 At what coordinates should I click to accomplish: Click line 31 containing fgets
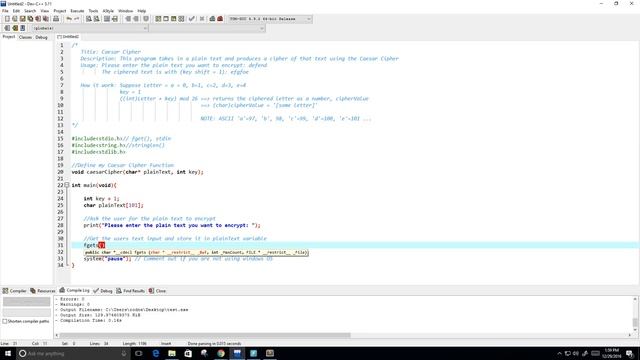pos(355,245)
